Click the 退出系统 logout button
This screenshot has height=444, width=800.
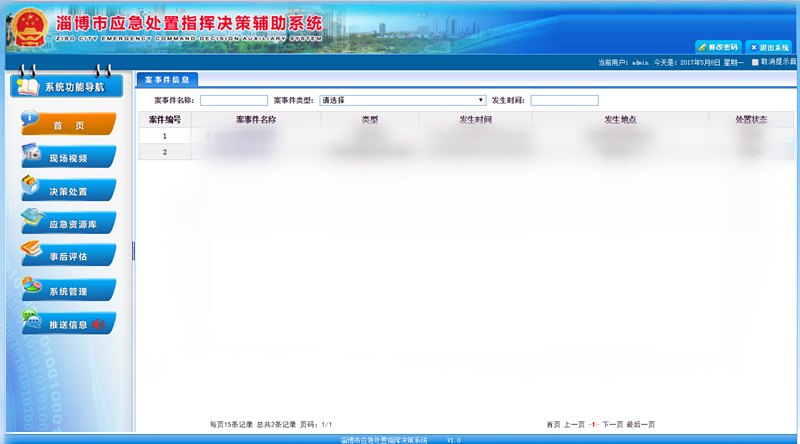coord(770,47)
